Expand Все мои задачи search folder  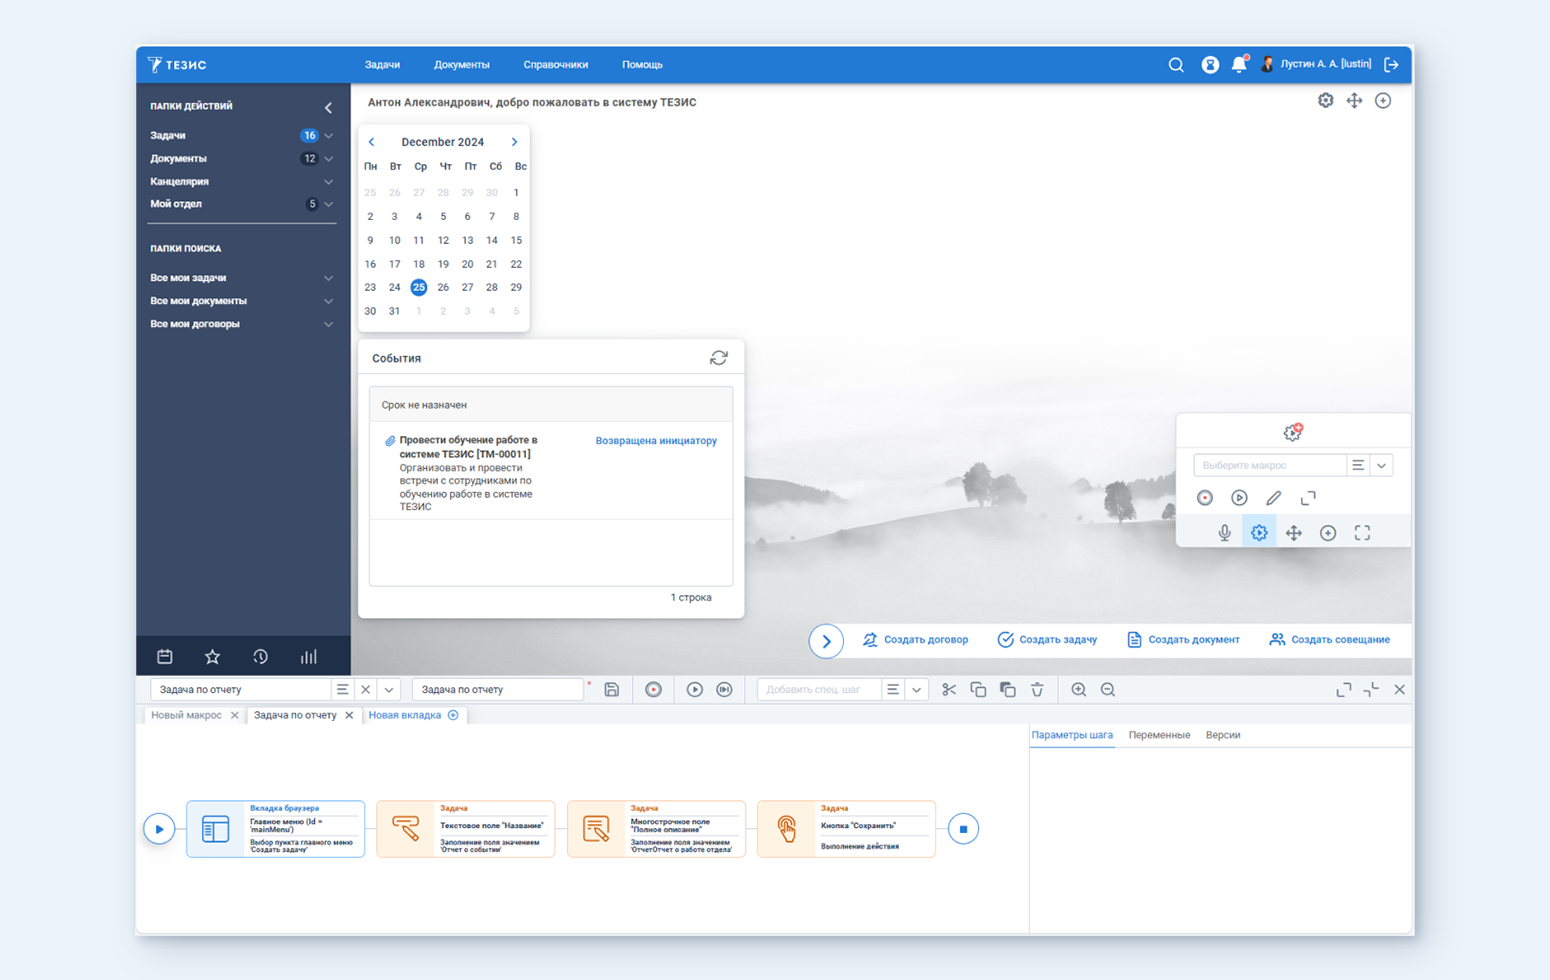click(x=328, y=278)
